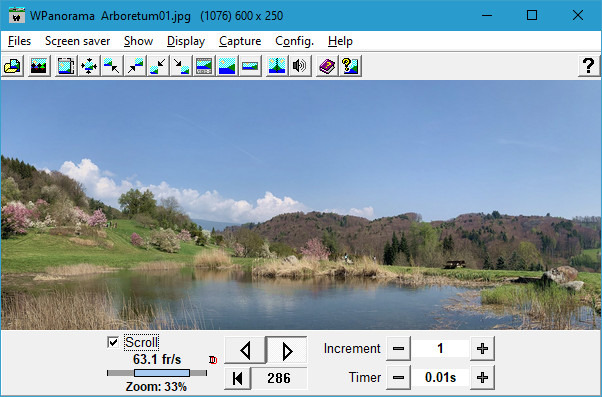Viewport: 602px width, 397px height.
Task: Click the position field showing 286
Action: click(279, 378)
